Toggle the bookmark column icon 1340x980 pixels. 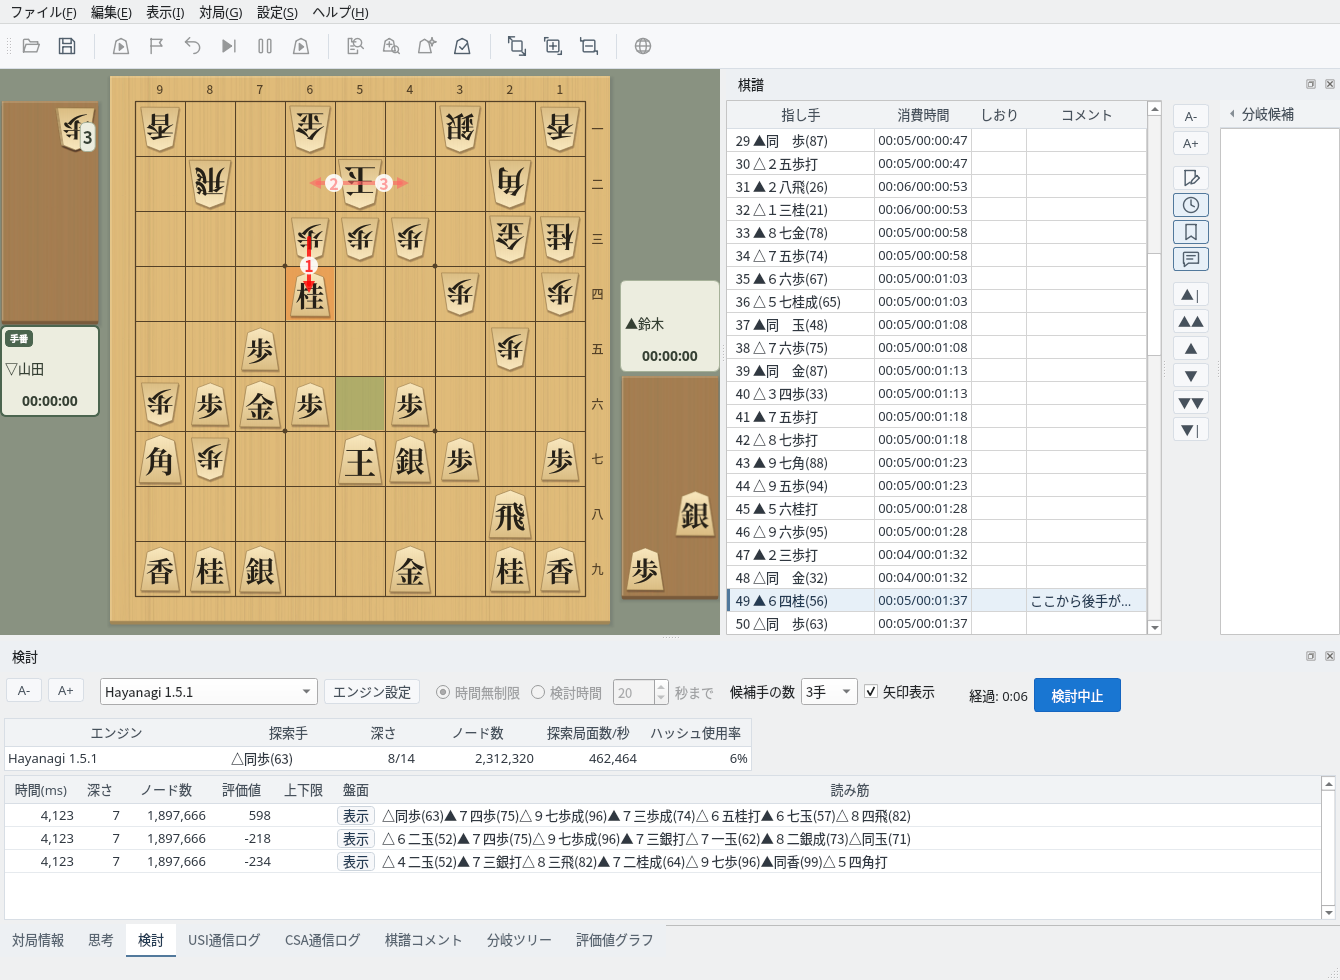1191,232
